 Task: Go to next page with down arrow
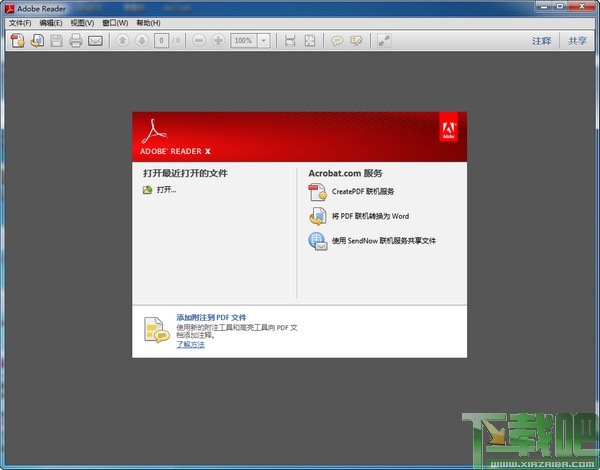[x=142, y=40]
